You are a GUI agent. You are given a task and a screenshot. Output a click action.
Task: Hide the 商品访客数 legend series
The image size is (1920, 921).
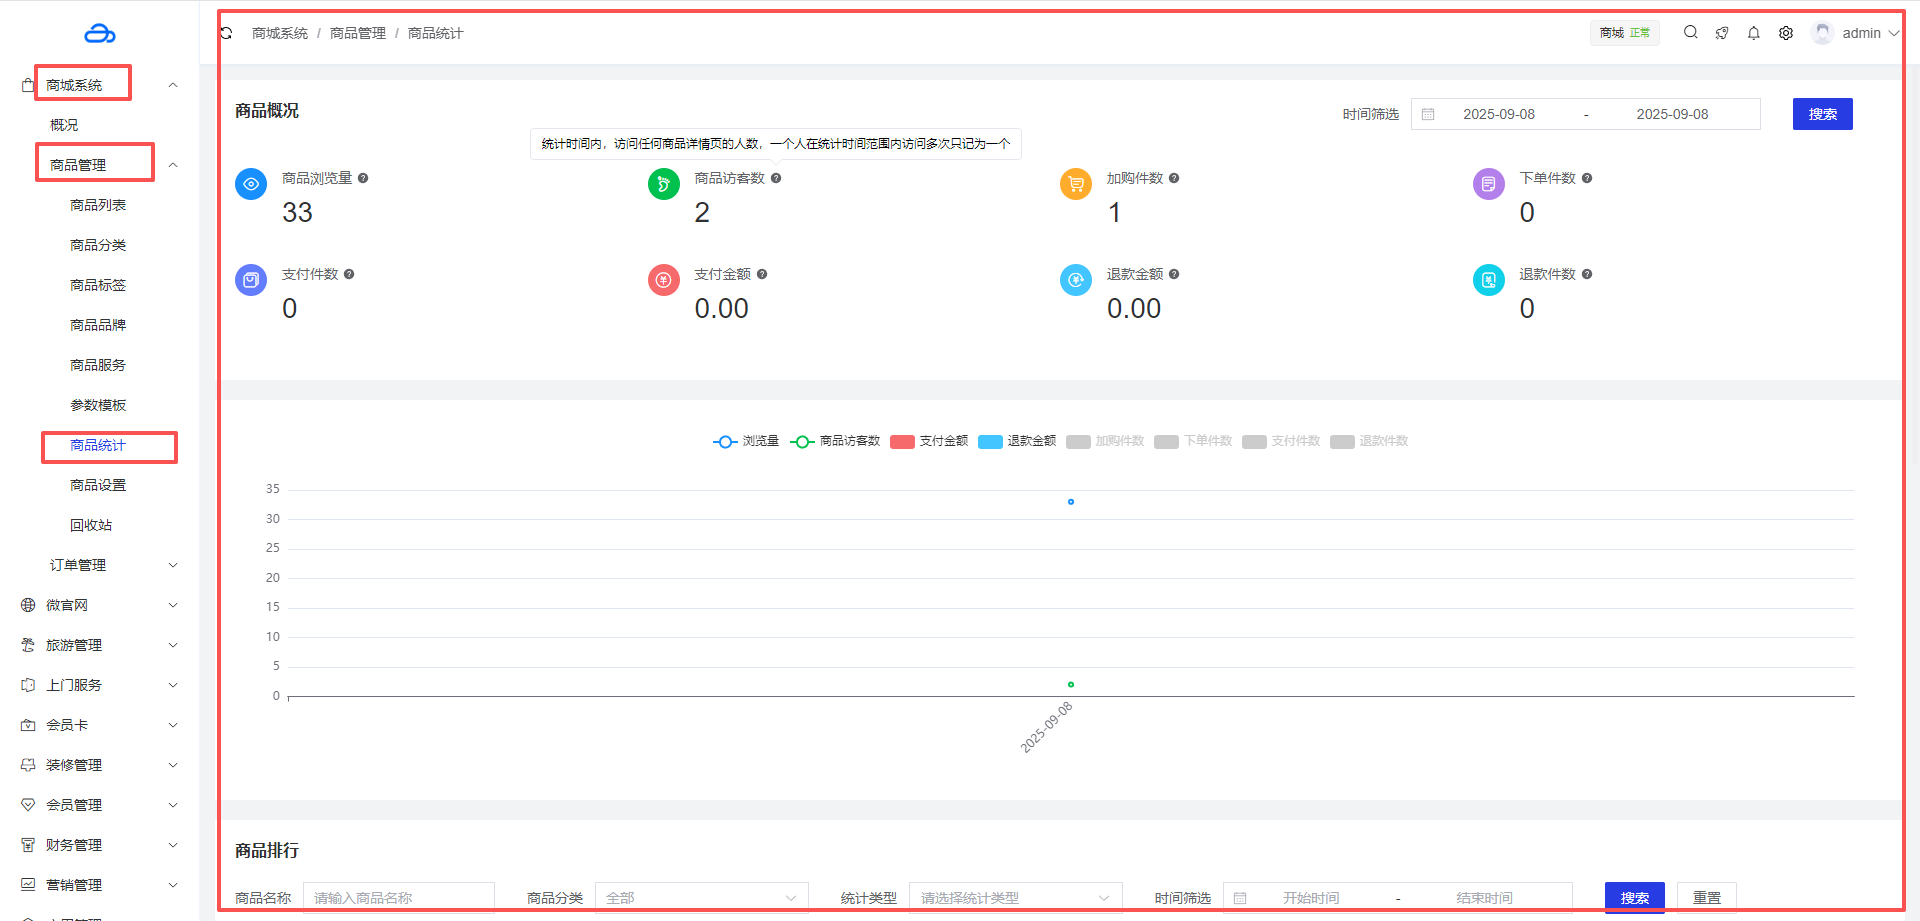coord(835,441)
